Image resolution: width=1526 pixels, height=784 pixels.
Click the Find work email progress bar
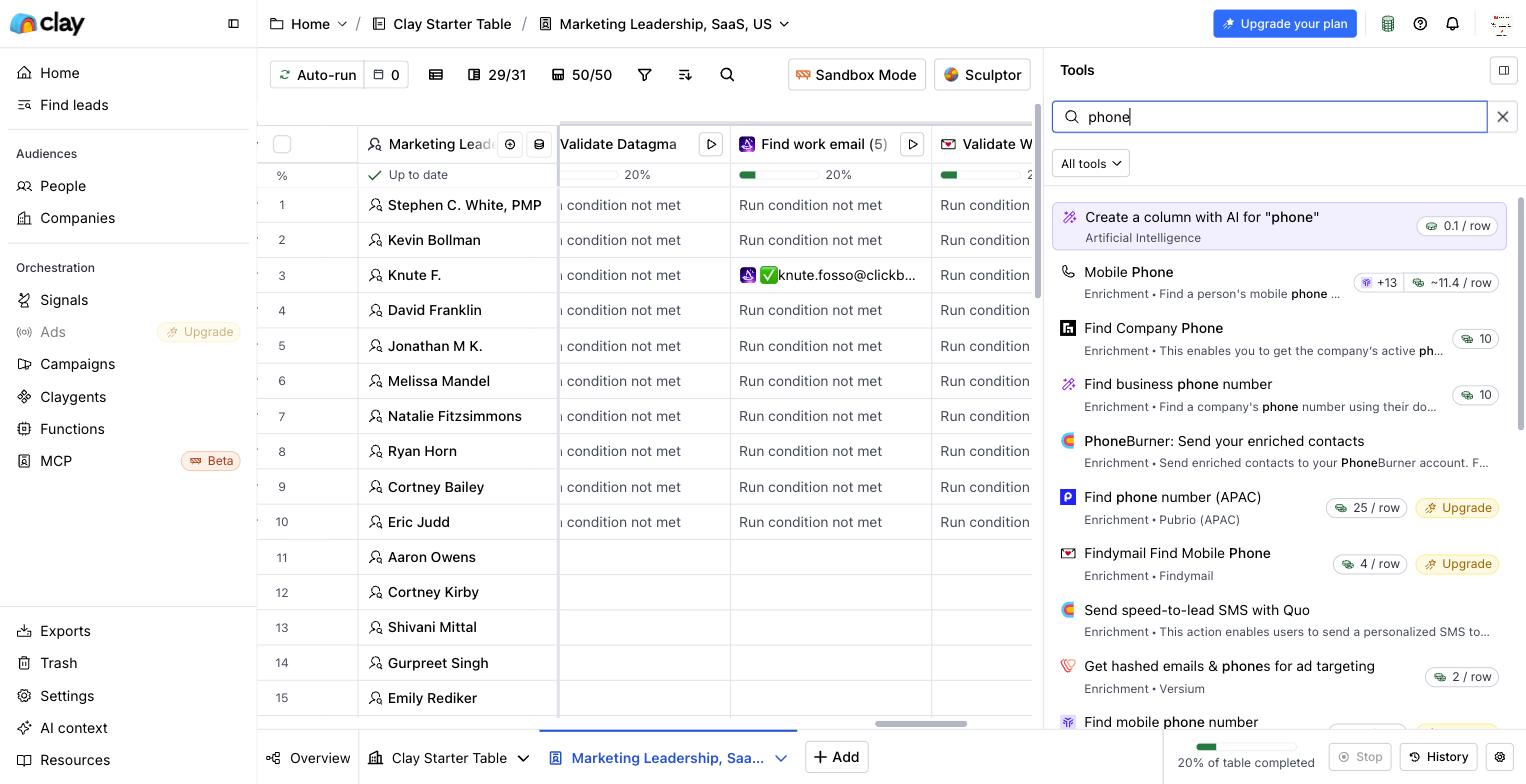(779, 175)
